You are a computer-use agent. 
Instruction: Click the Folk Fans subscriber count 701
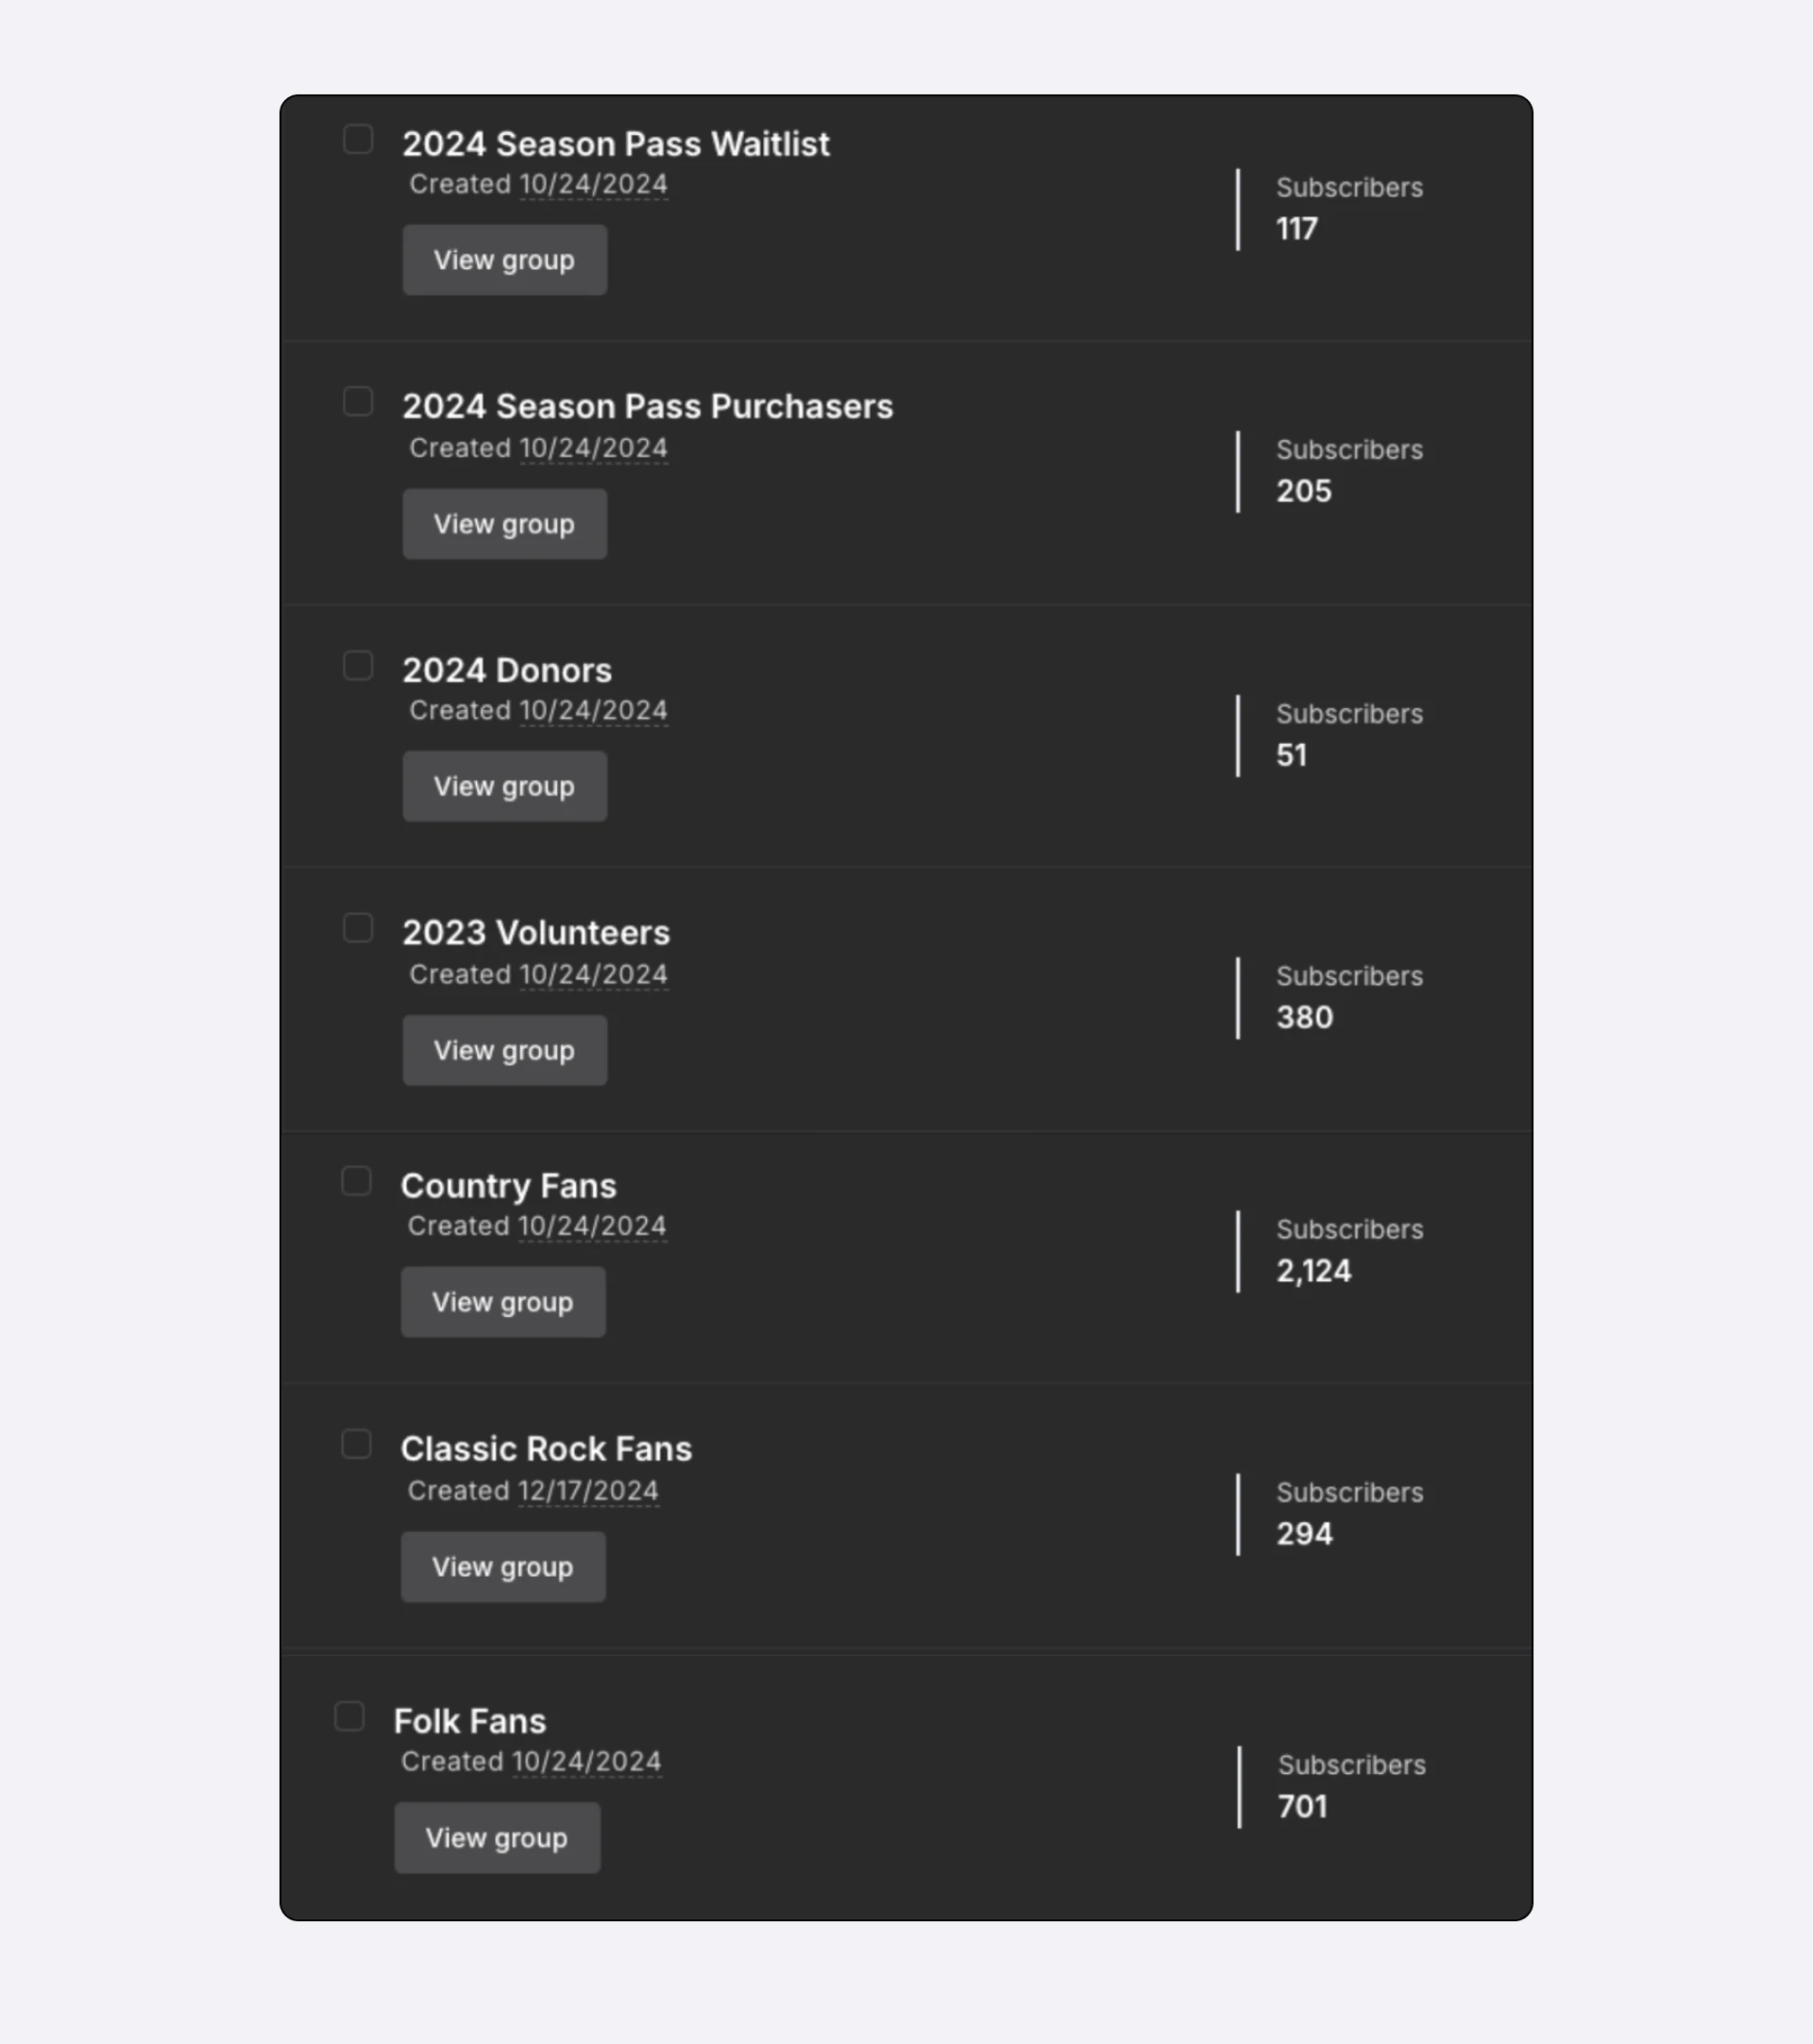(1302, 1807)
